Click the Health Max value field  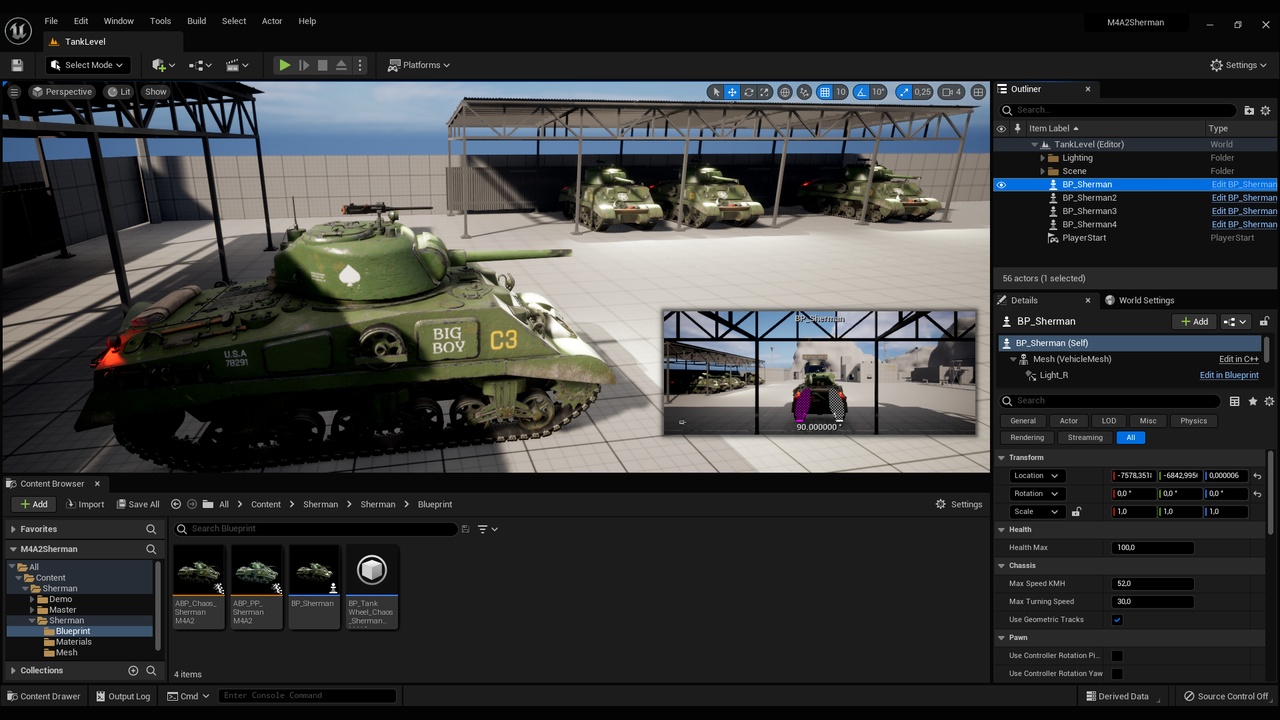(1152, 548)
